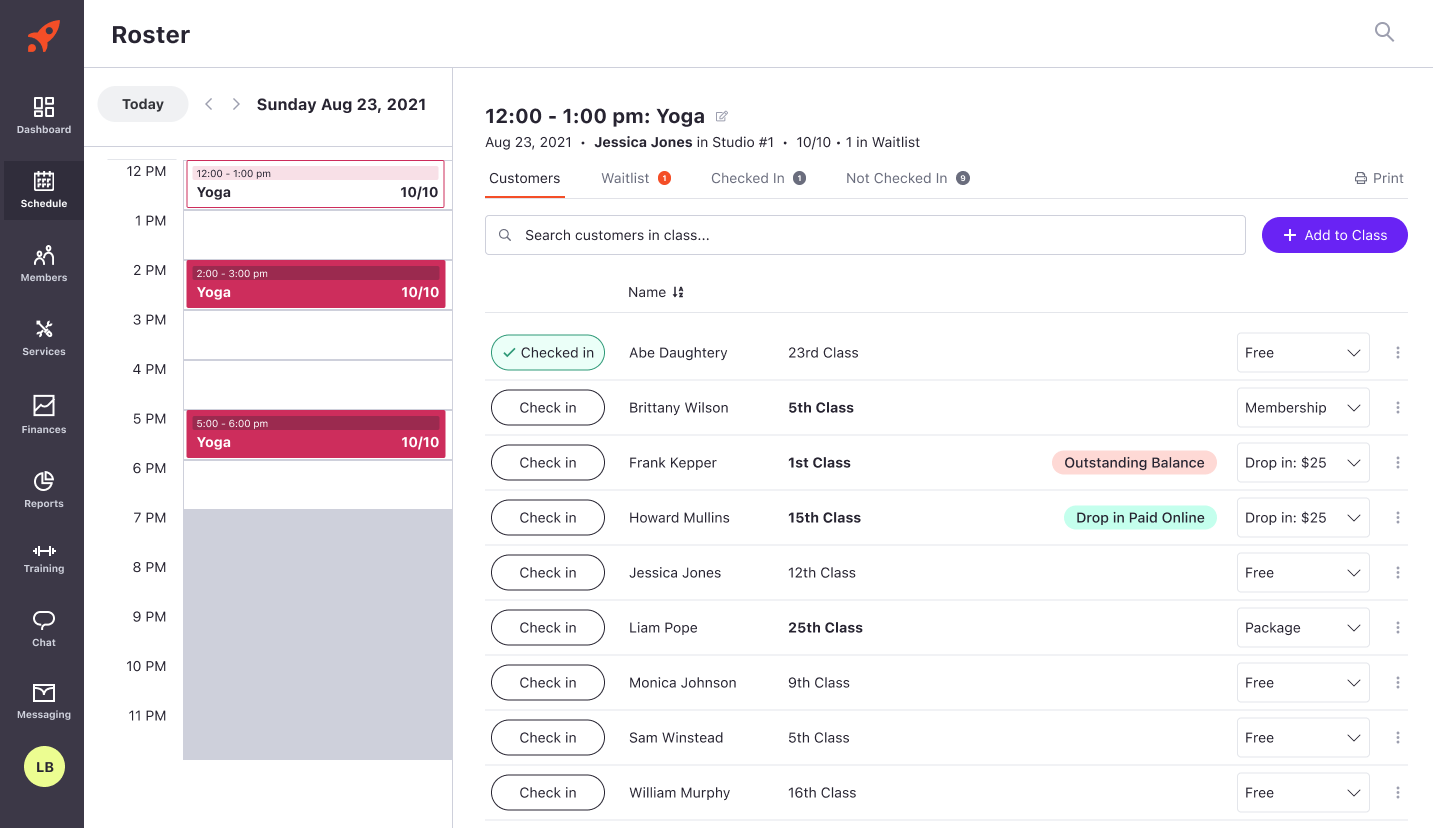1446x828 pixels.
Task: Check in Brittany Wilson
Action: [547, 408]
